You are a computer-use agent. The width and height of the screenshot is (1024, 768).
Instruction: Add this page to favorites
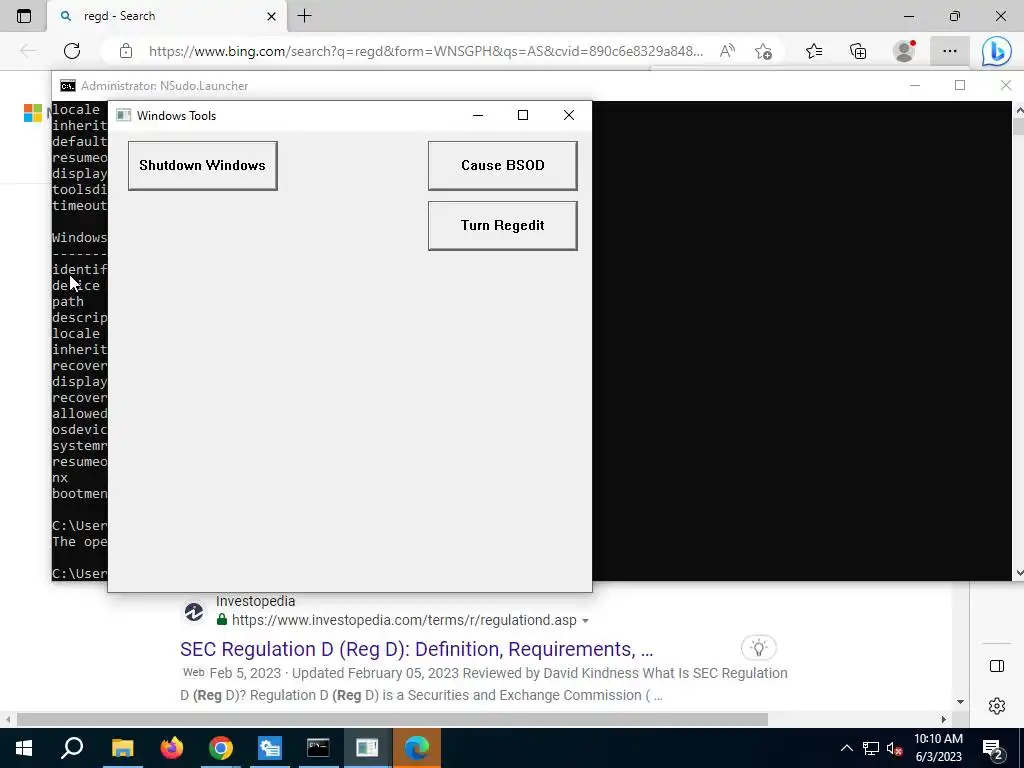(x=763, y=51)
